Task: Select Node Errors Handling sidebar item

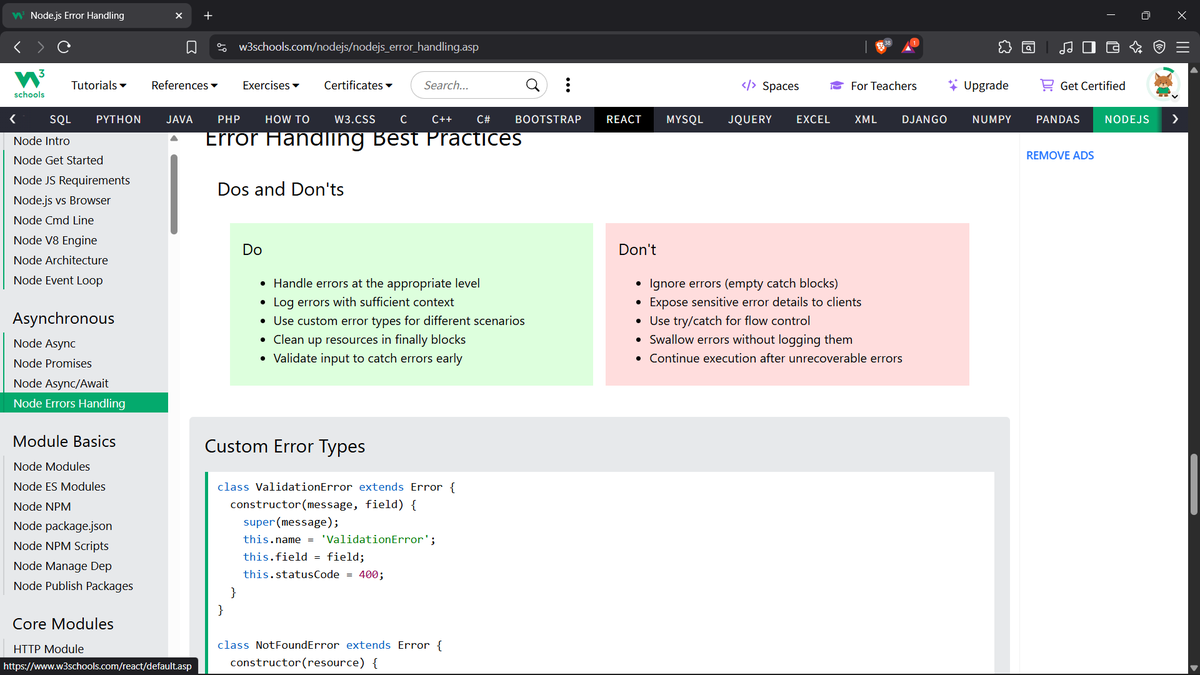Action: [84, 403]
